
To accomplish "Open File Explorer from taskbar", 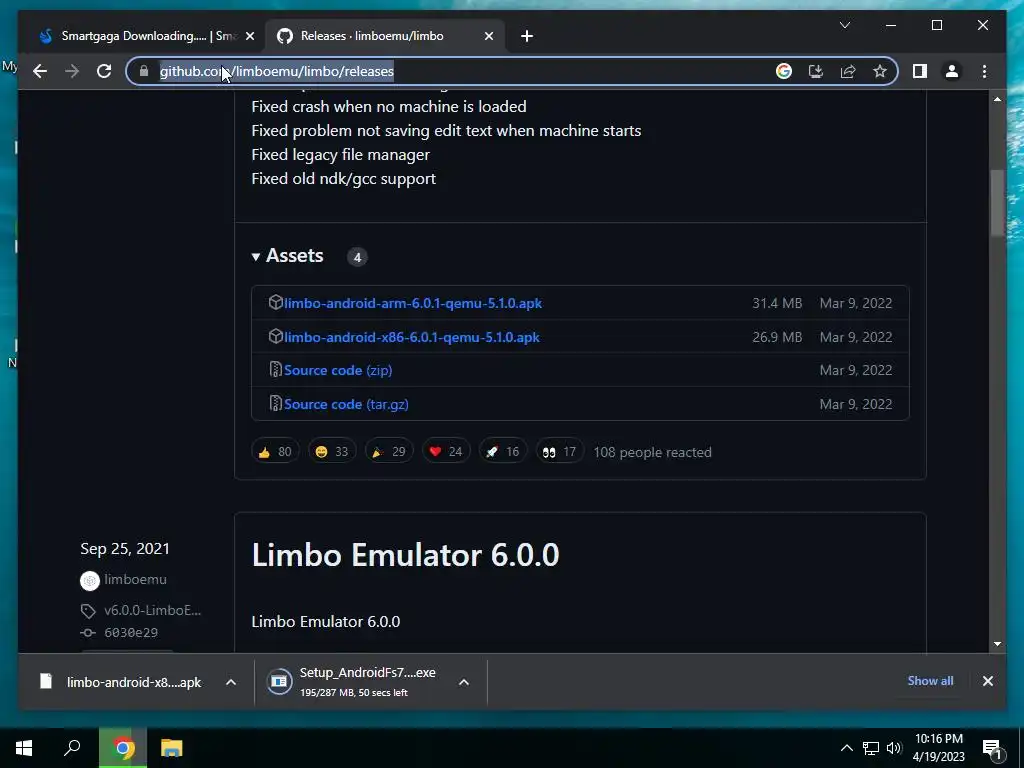I will point(171,748).
